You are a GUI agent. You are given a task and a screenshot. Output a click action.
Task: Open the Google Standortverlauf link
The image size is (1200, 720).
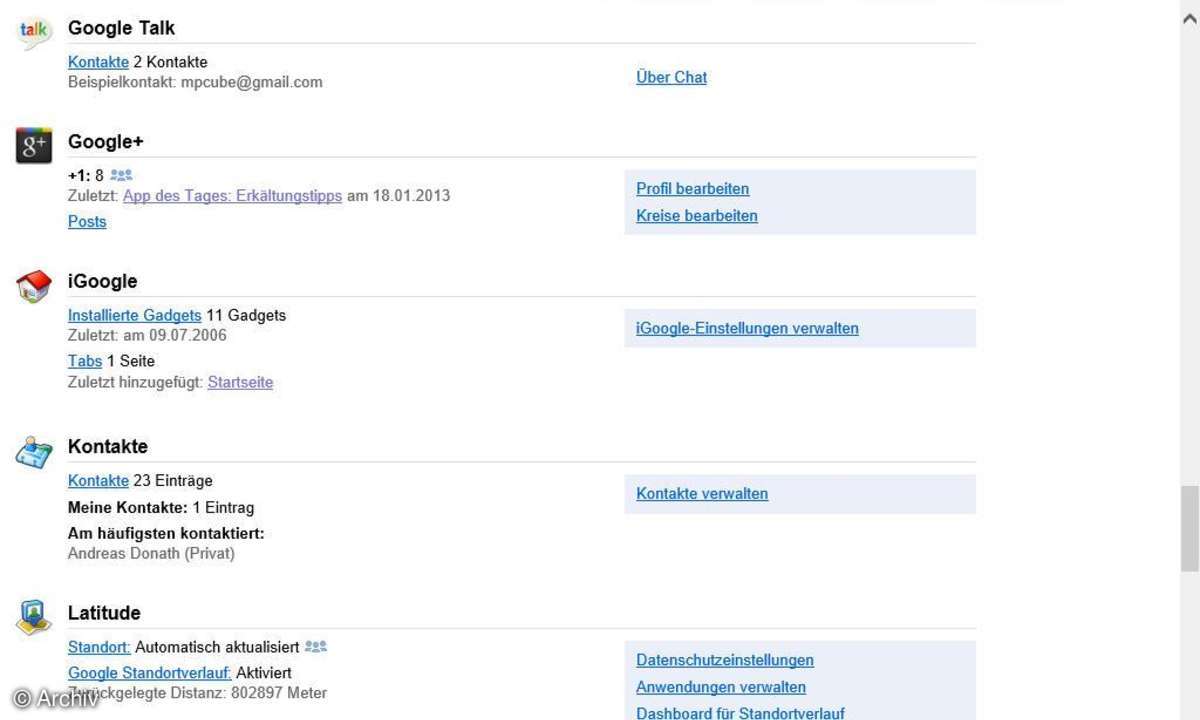click(149, 673)
